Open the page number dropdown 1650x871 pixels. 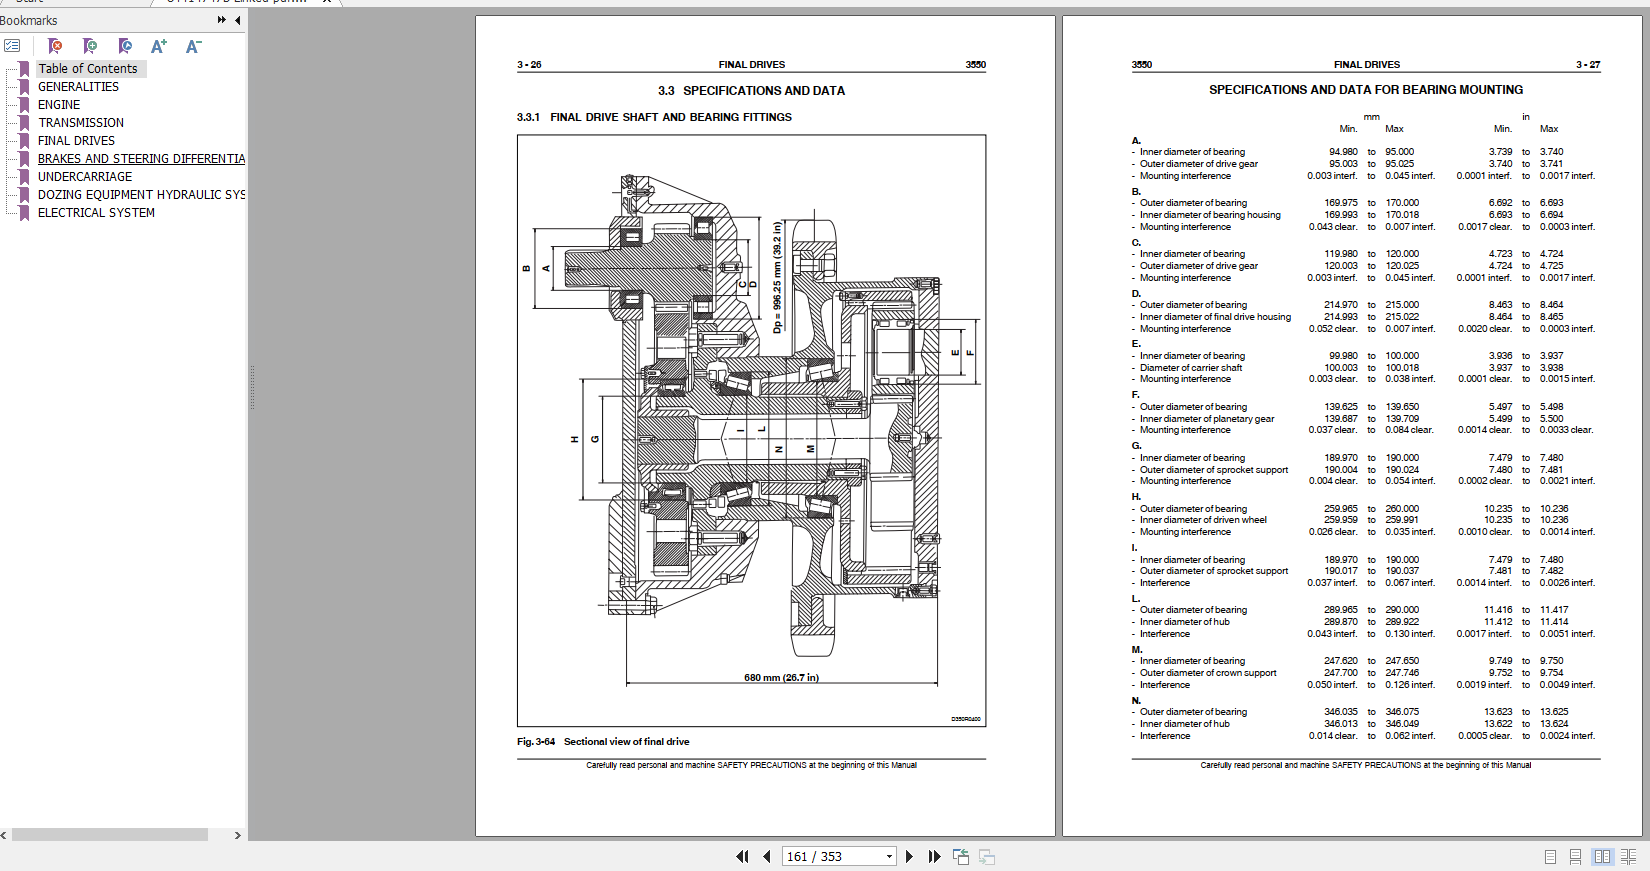click(x=889, y=857)
